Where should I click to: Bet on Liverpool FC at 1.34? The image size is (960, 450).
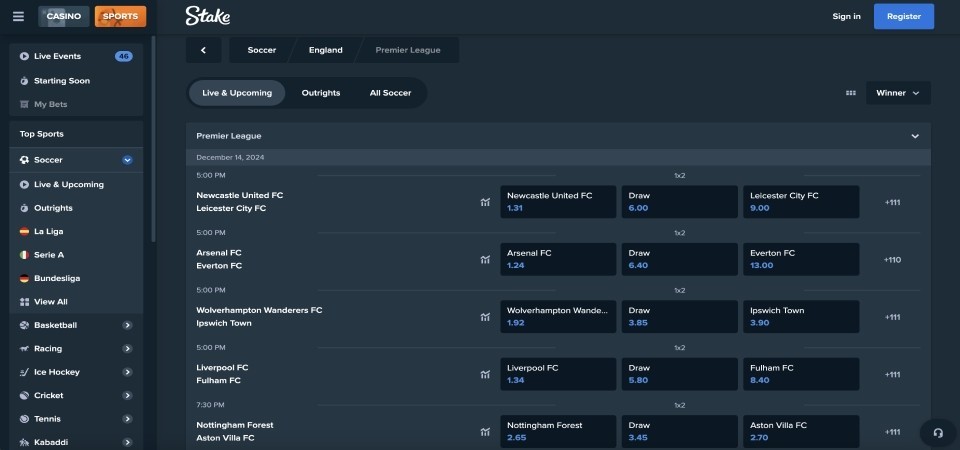pos(558,374)
